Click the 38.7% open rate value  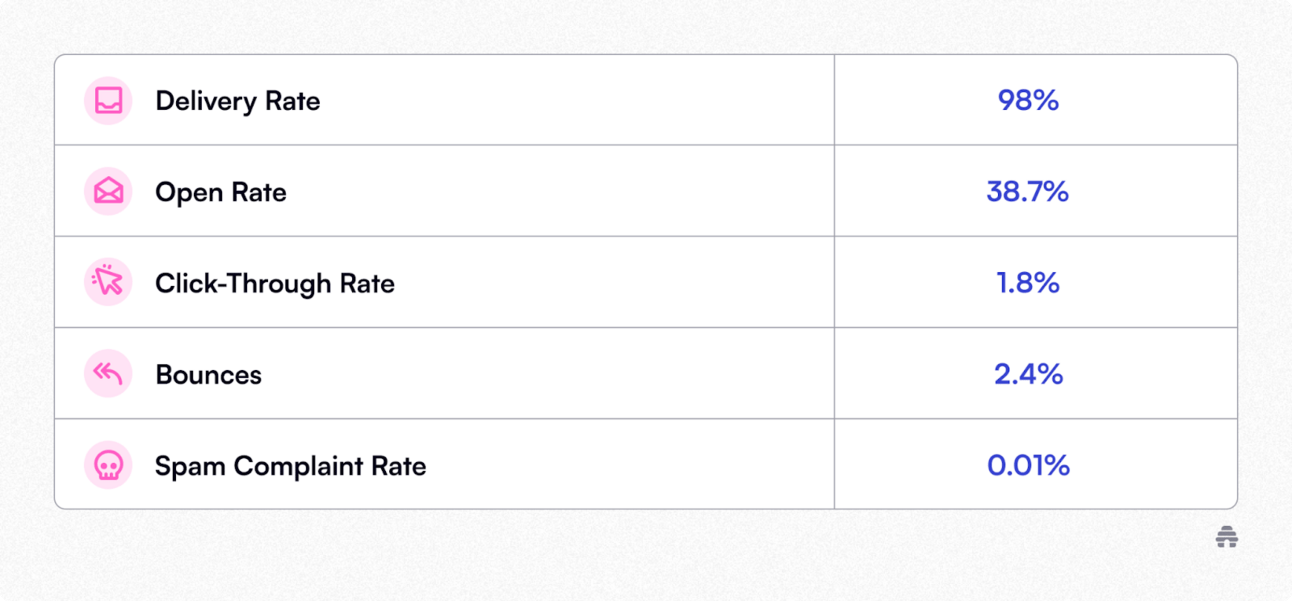click(1028, 192)
